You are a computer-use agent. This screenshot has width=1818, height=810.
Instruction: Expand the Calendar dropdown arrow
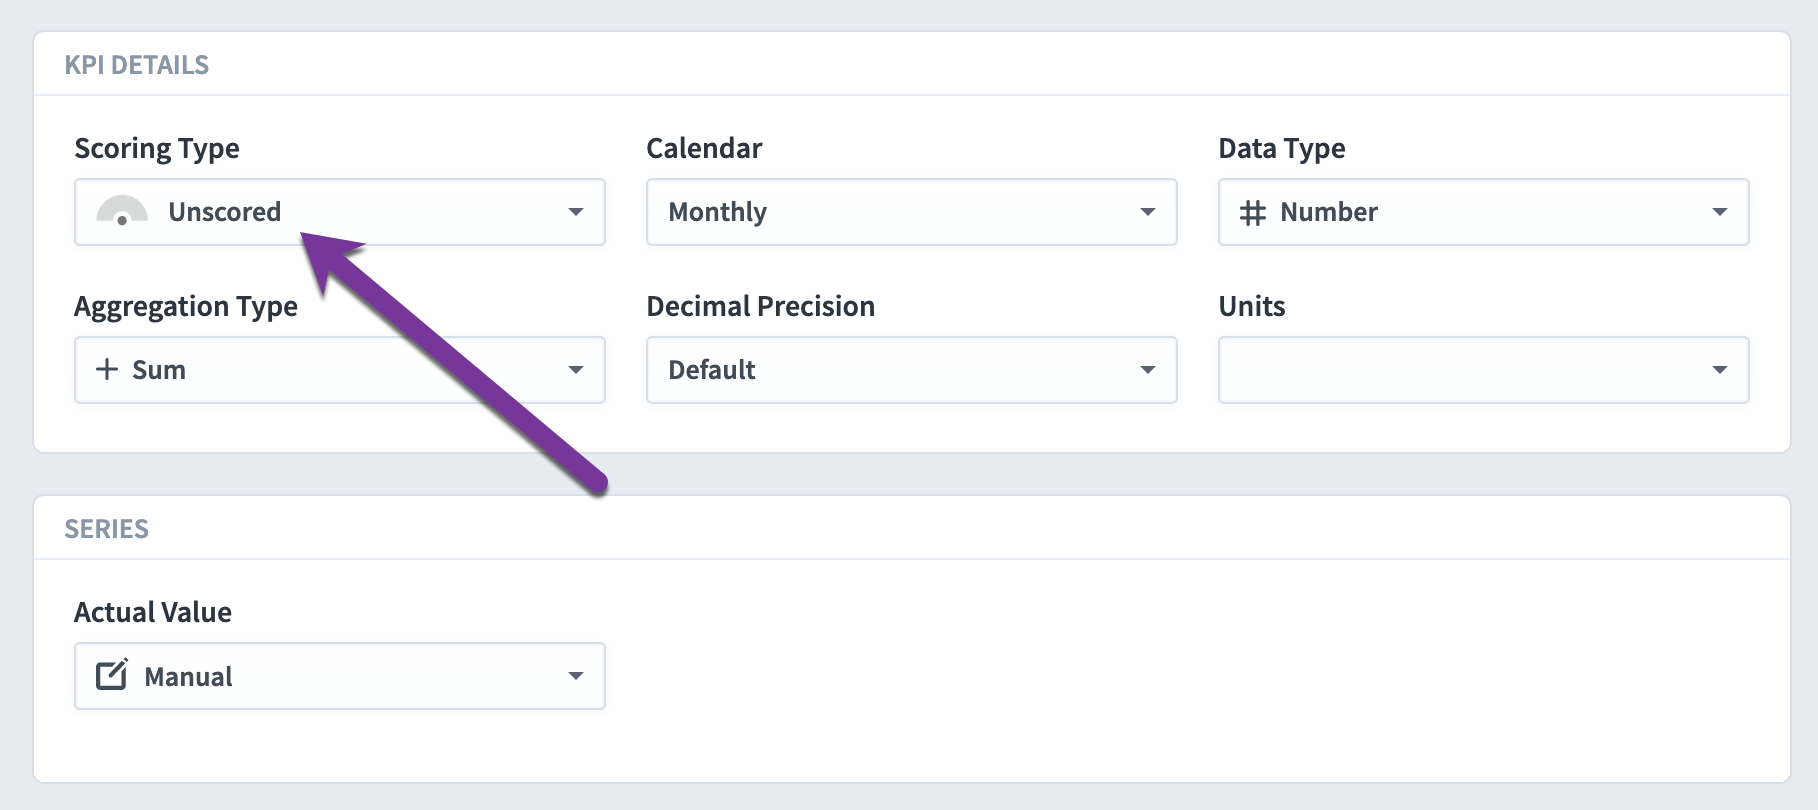1148,212
